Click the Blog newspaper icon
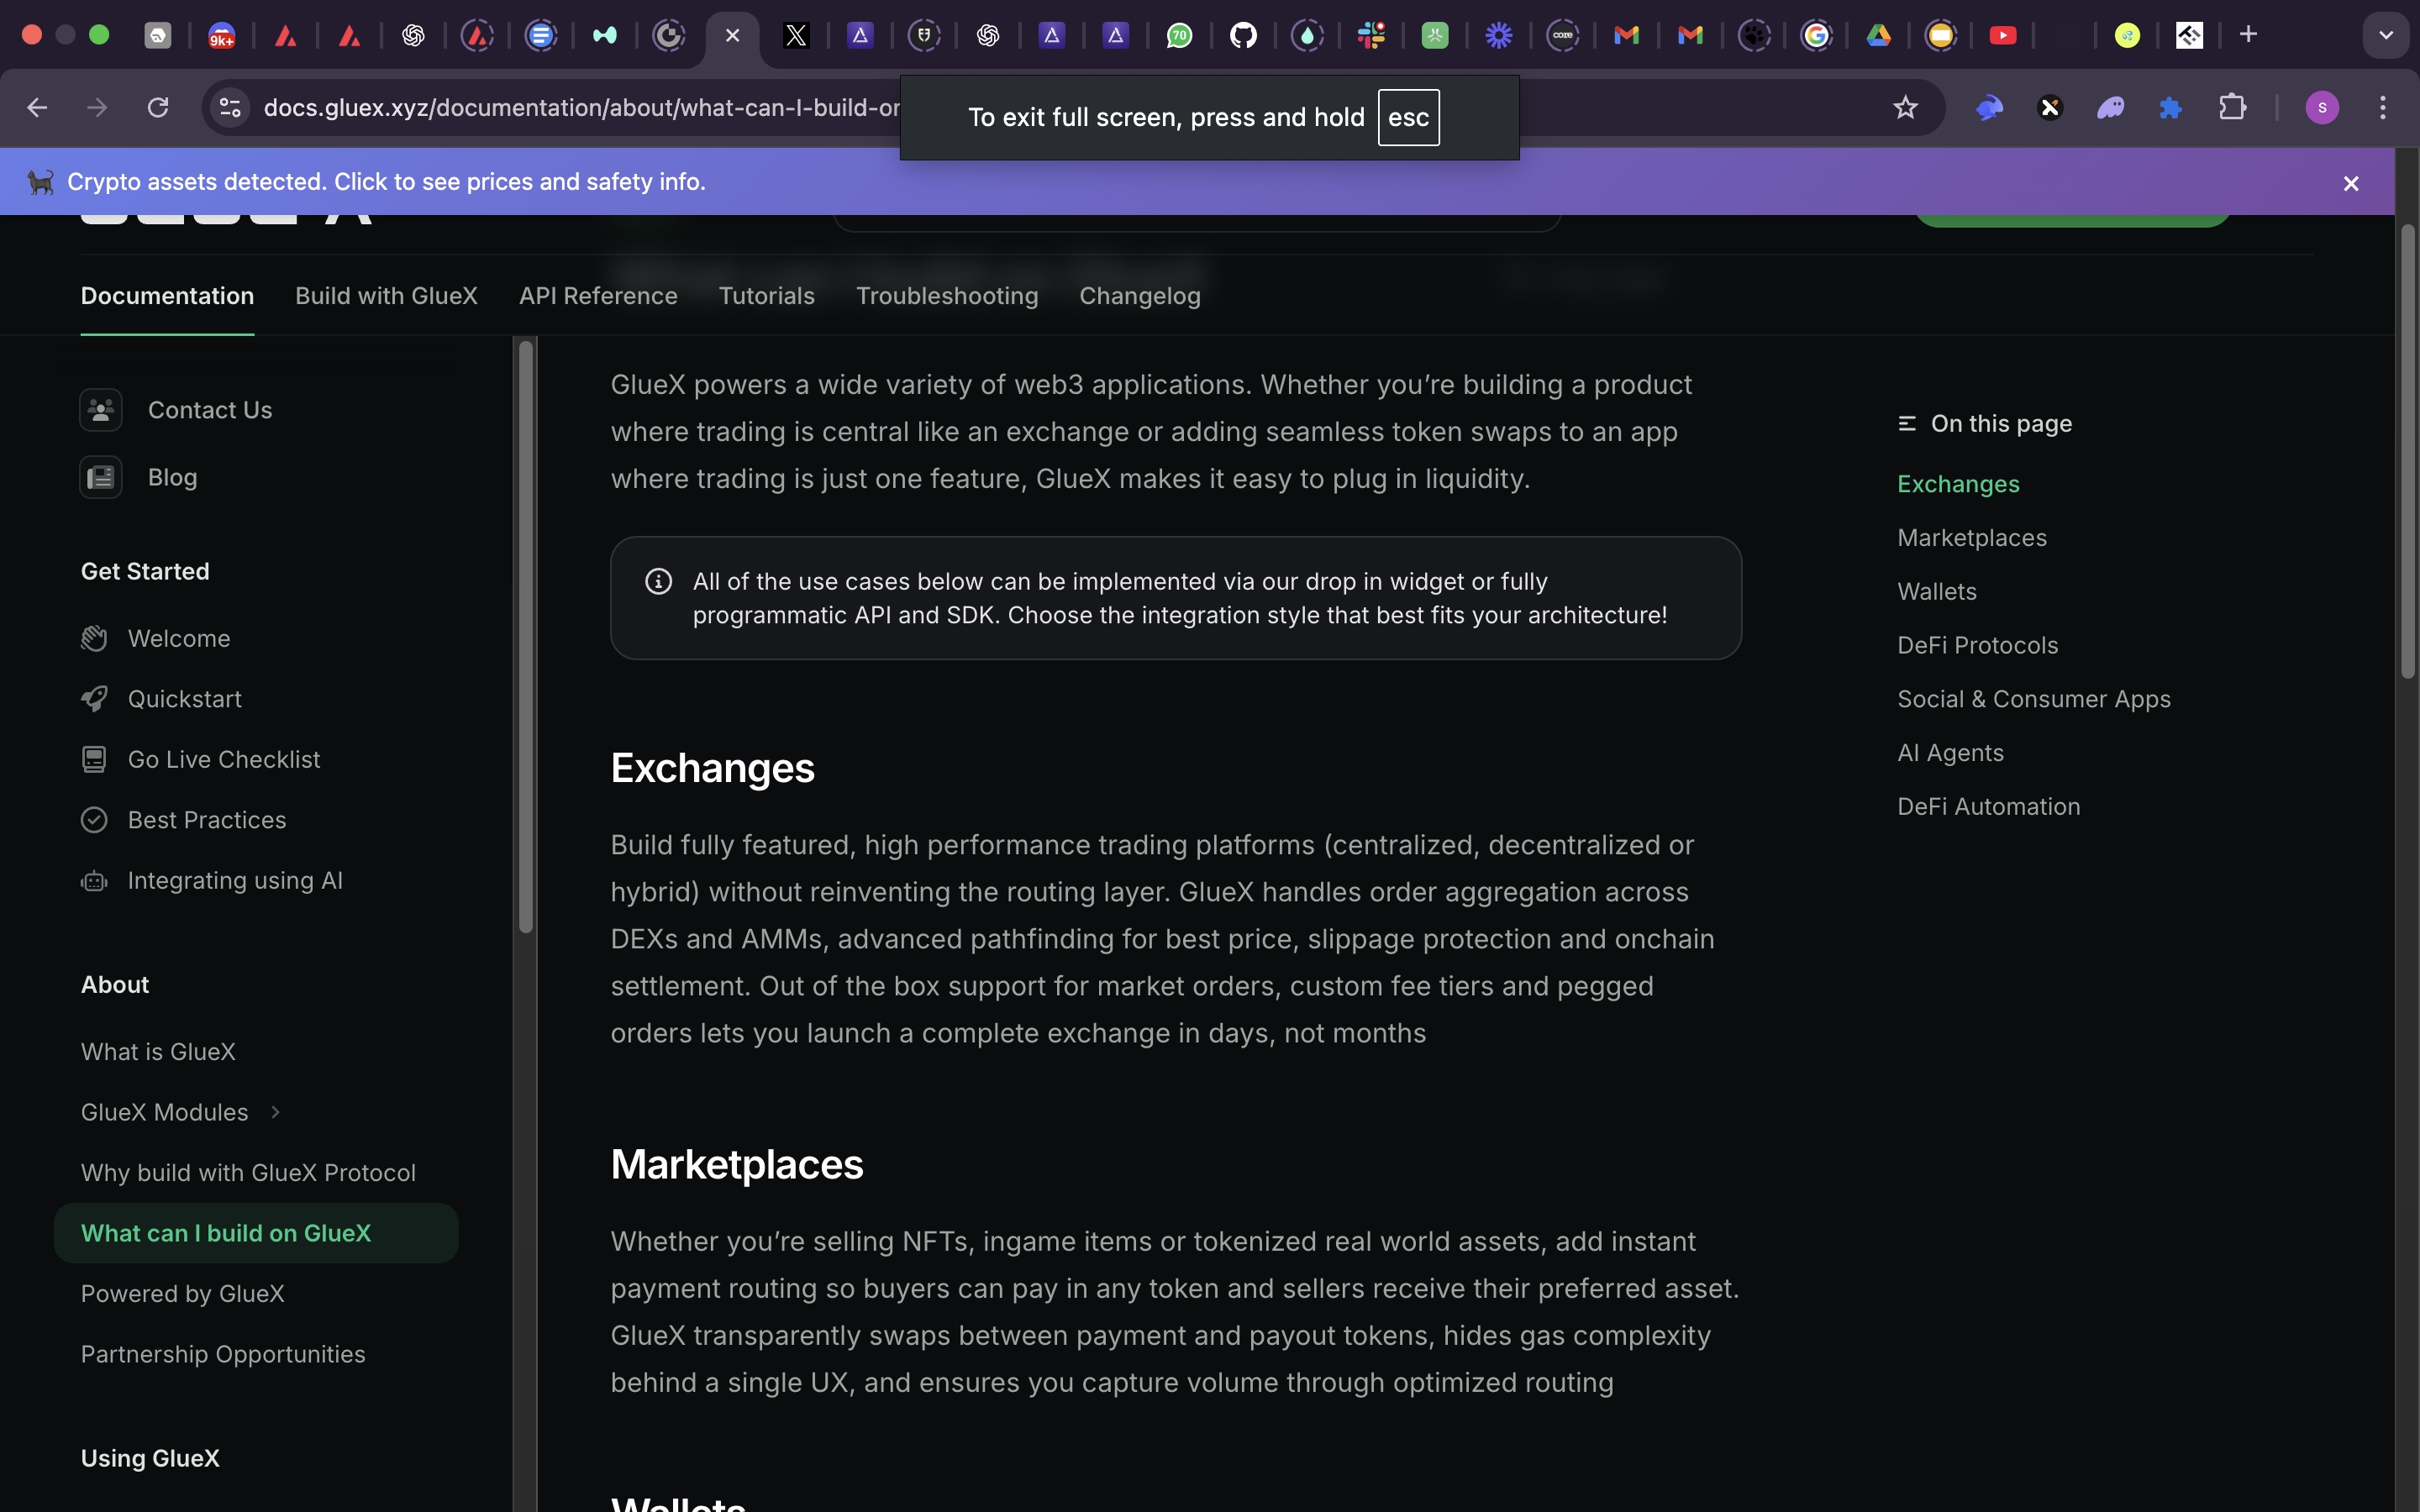 (x=101, y=477)
